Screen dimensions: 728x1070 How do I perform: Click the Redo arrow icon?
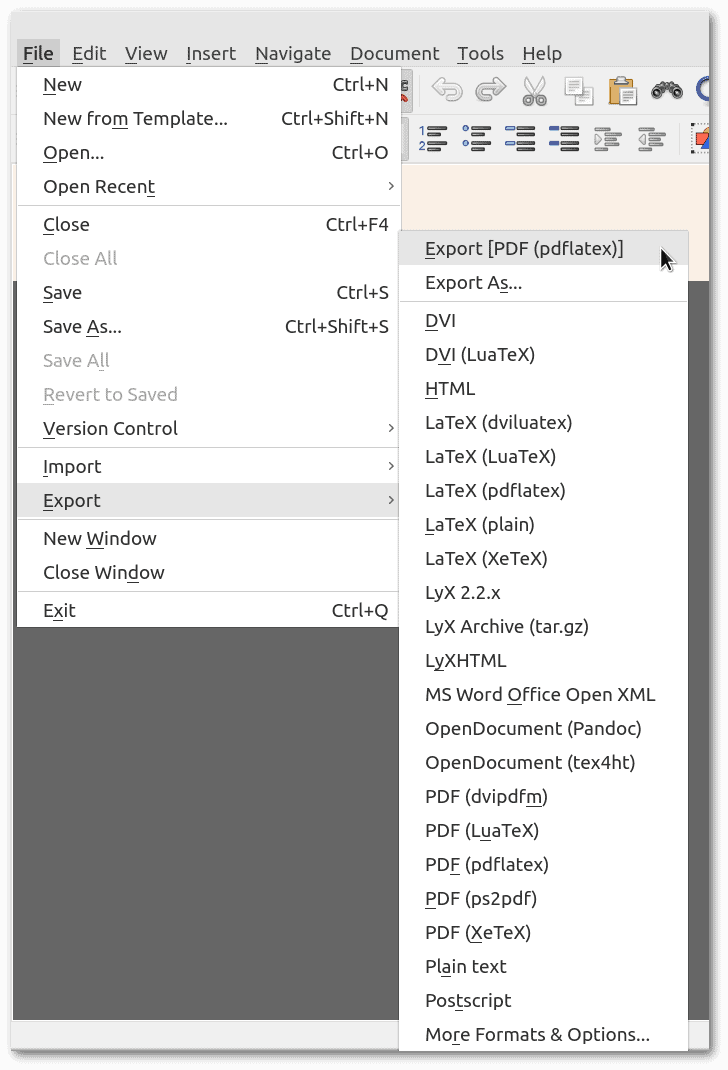(x=491, y=89)
